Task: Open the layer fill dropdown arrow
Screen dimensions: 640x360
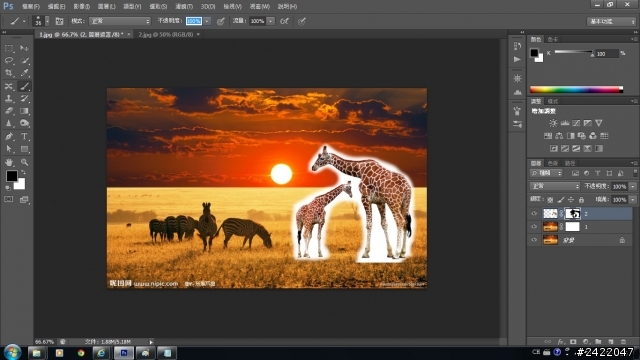Action: click(632, 200)
